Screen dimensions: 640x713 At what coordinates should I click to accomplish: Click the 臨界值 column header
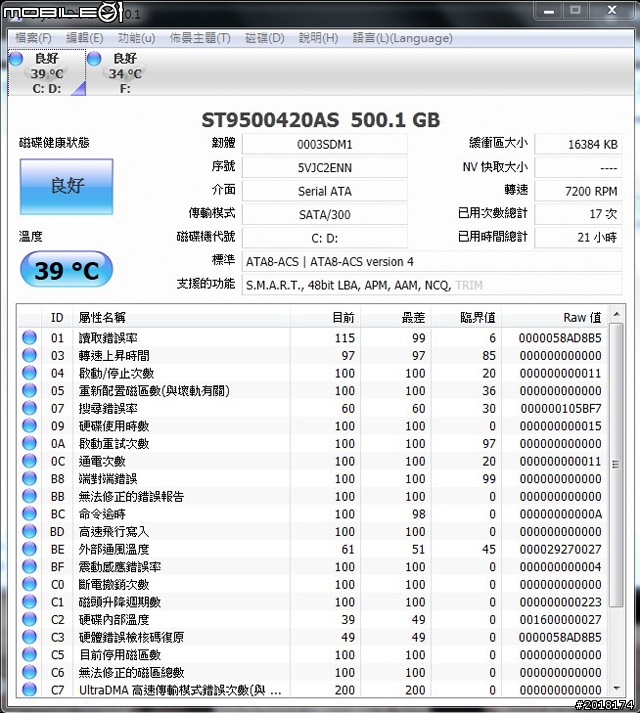click(x=466, y=317)
